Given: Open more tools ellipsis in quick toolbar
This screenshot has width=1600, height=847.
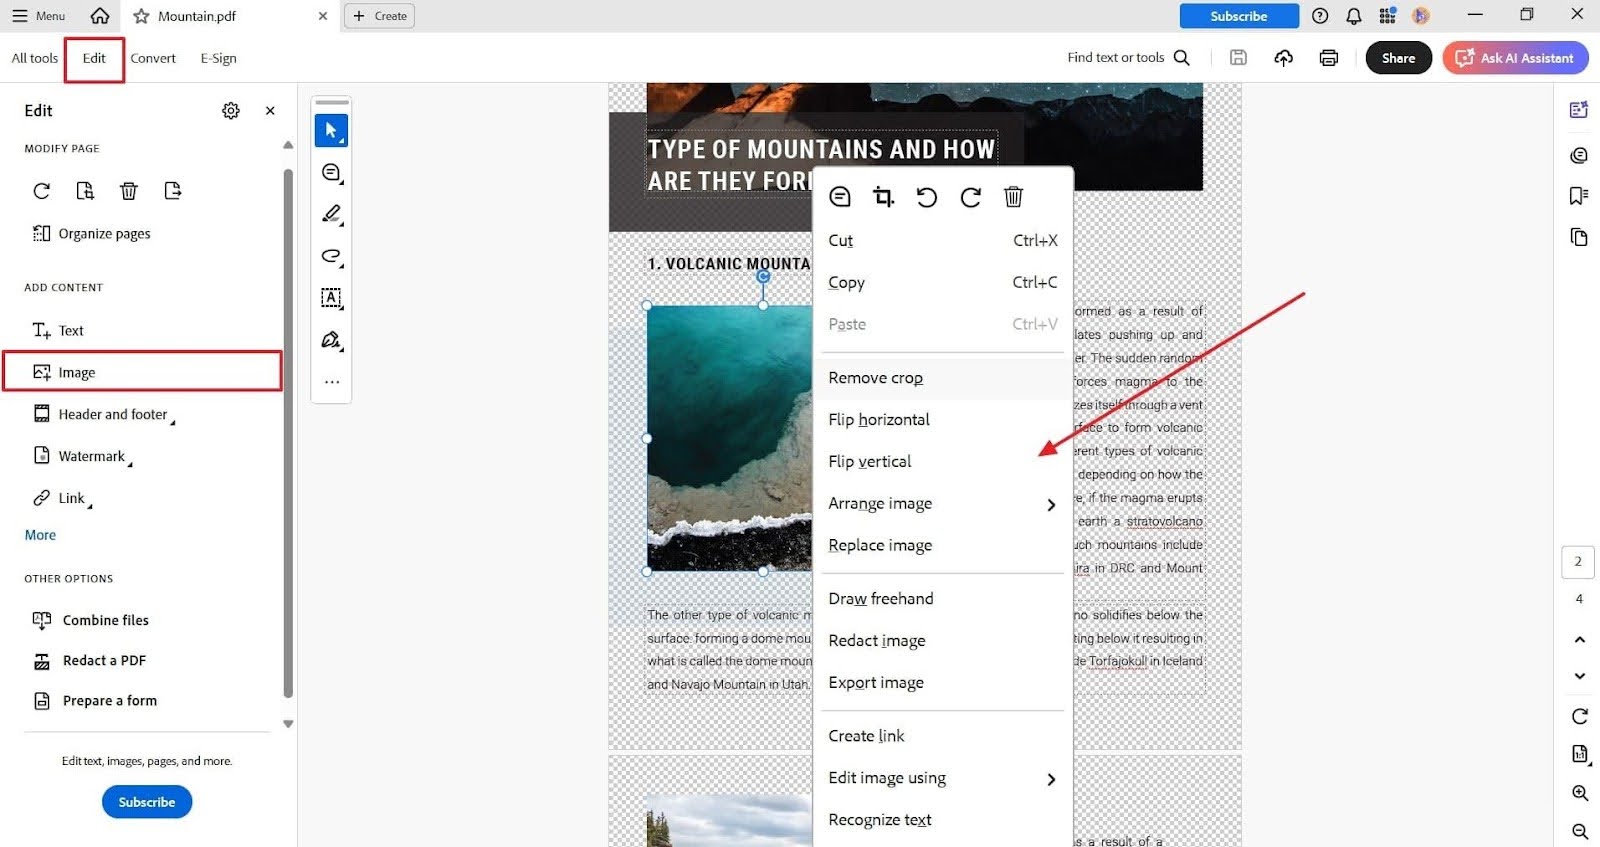Looking at the screenshot, I should (332, 382).
